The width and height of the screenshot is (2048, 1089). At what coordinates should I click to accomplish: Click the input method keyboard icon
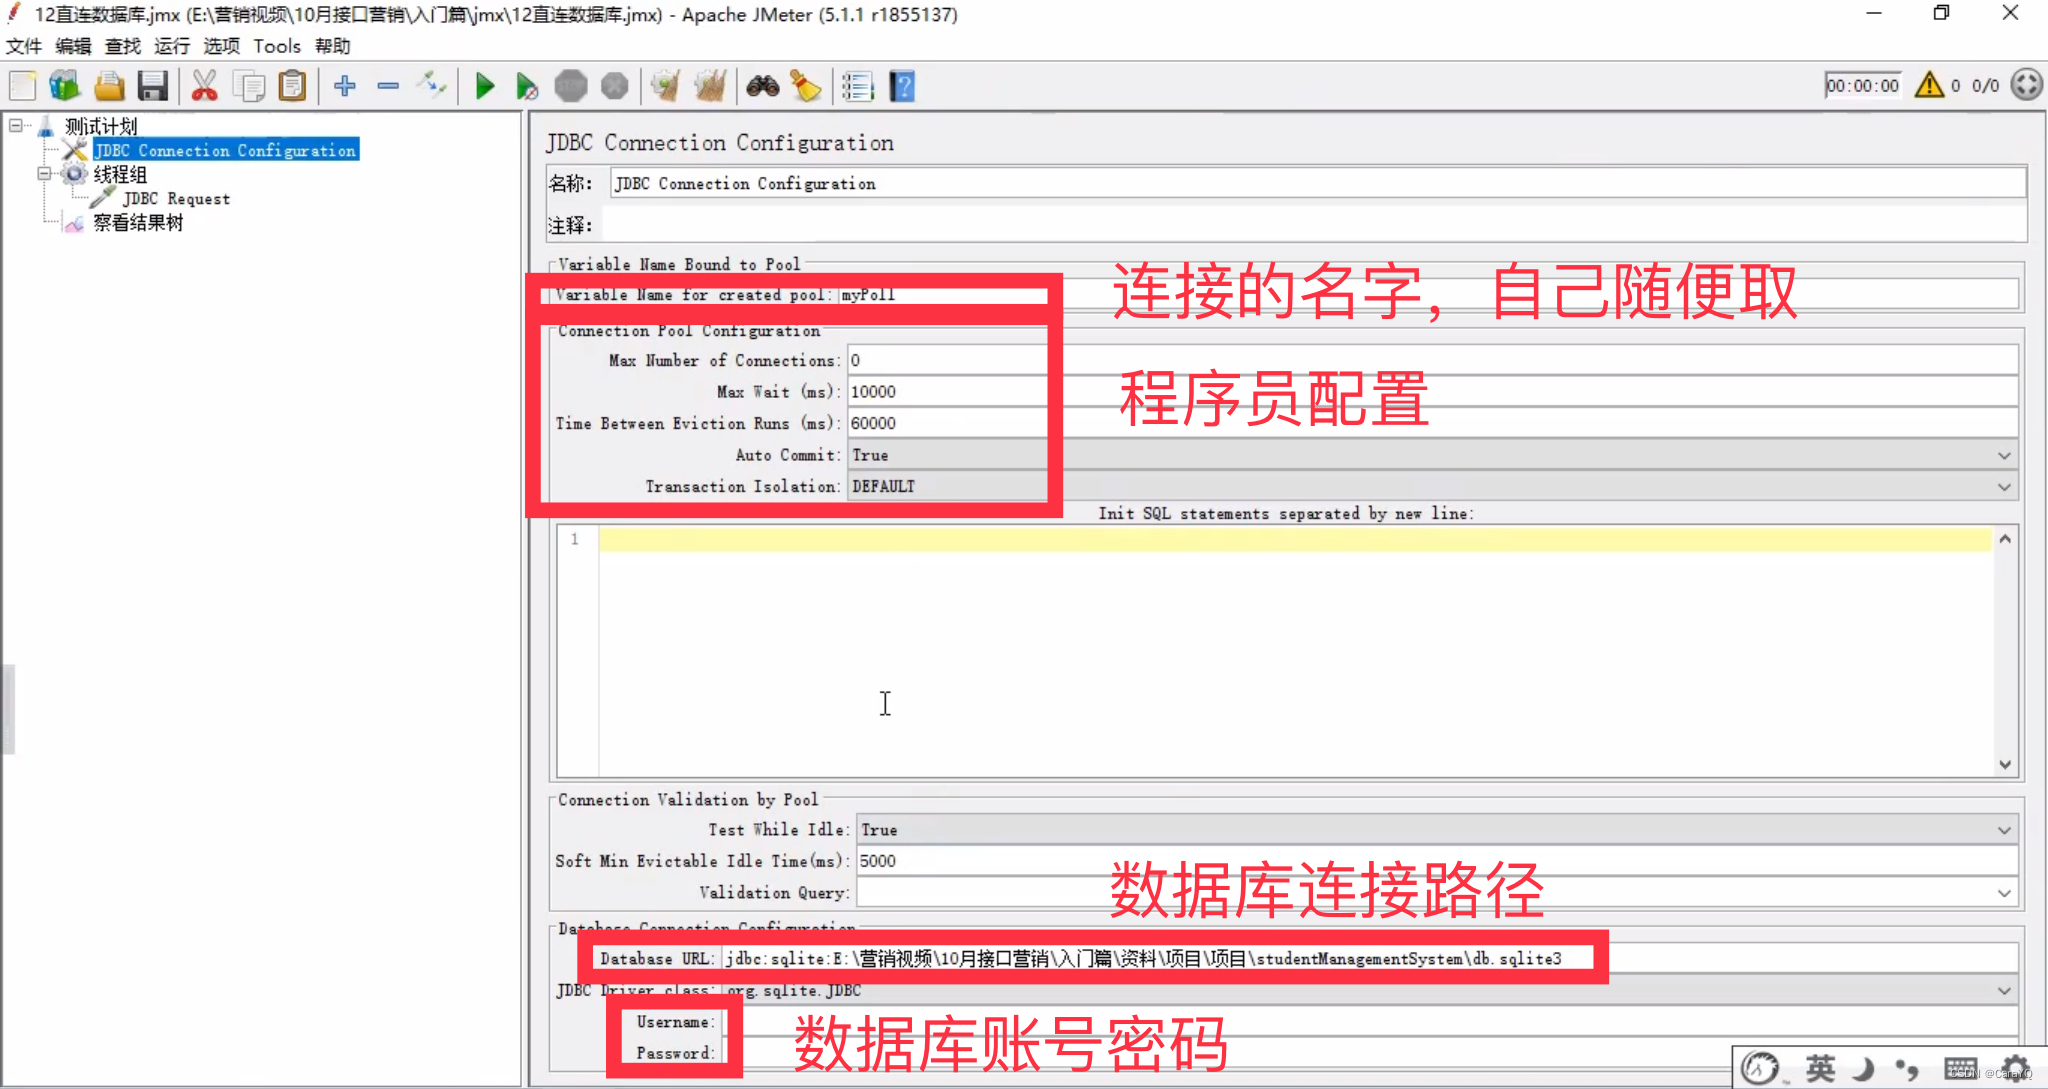click(x=1961, y=1068)
